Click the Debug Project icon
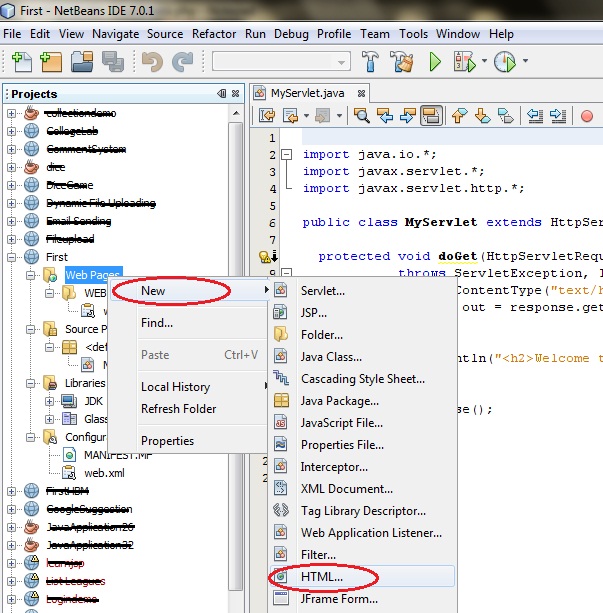Screen dimensions: 603x613 pos(465,62)
